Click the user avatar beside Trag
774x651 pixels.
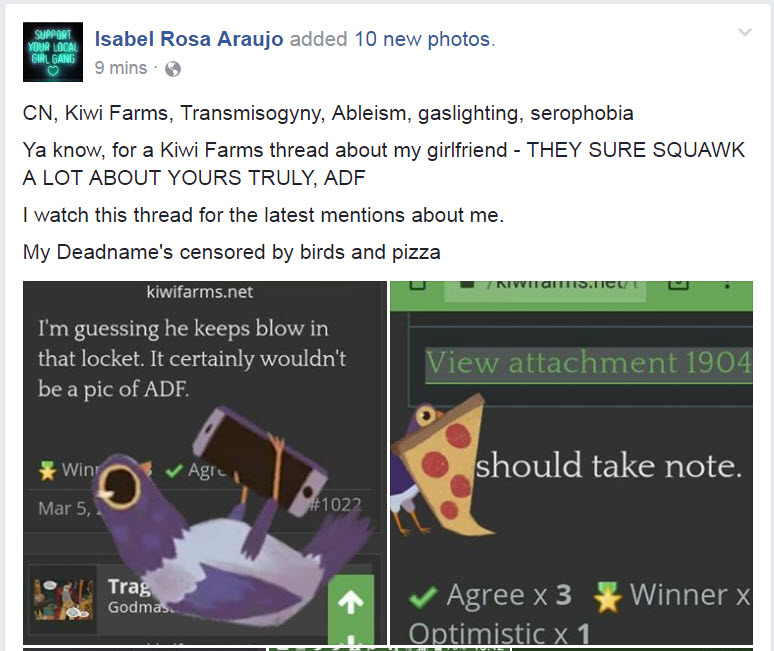click(x=63, y=600)
